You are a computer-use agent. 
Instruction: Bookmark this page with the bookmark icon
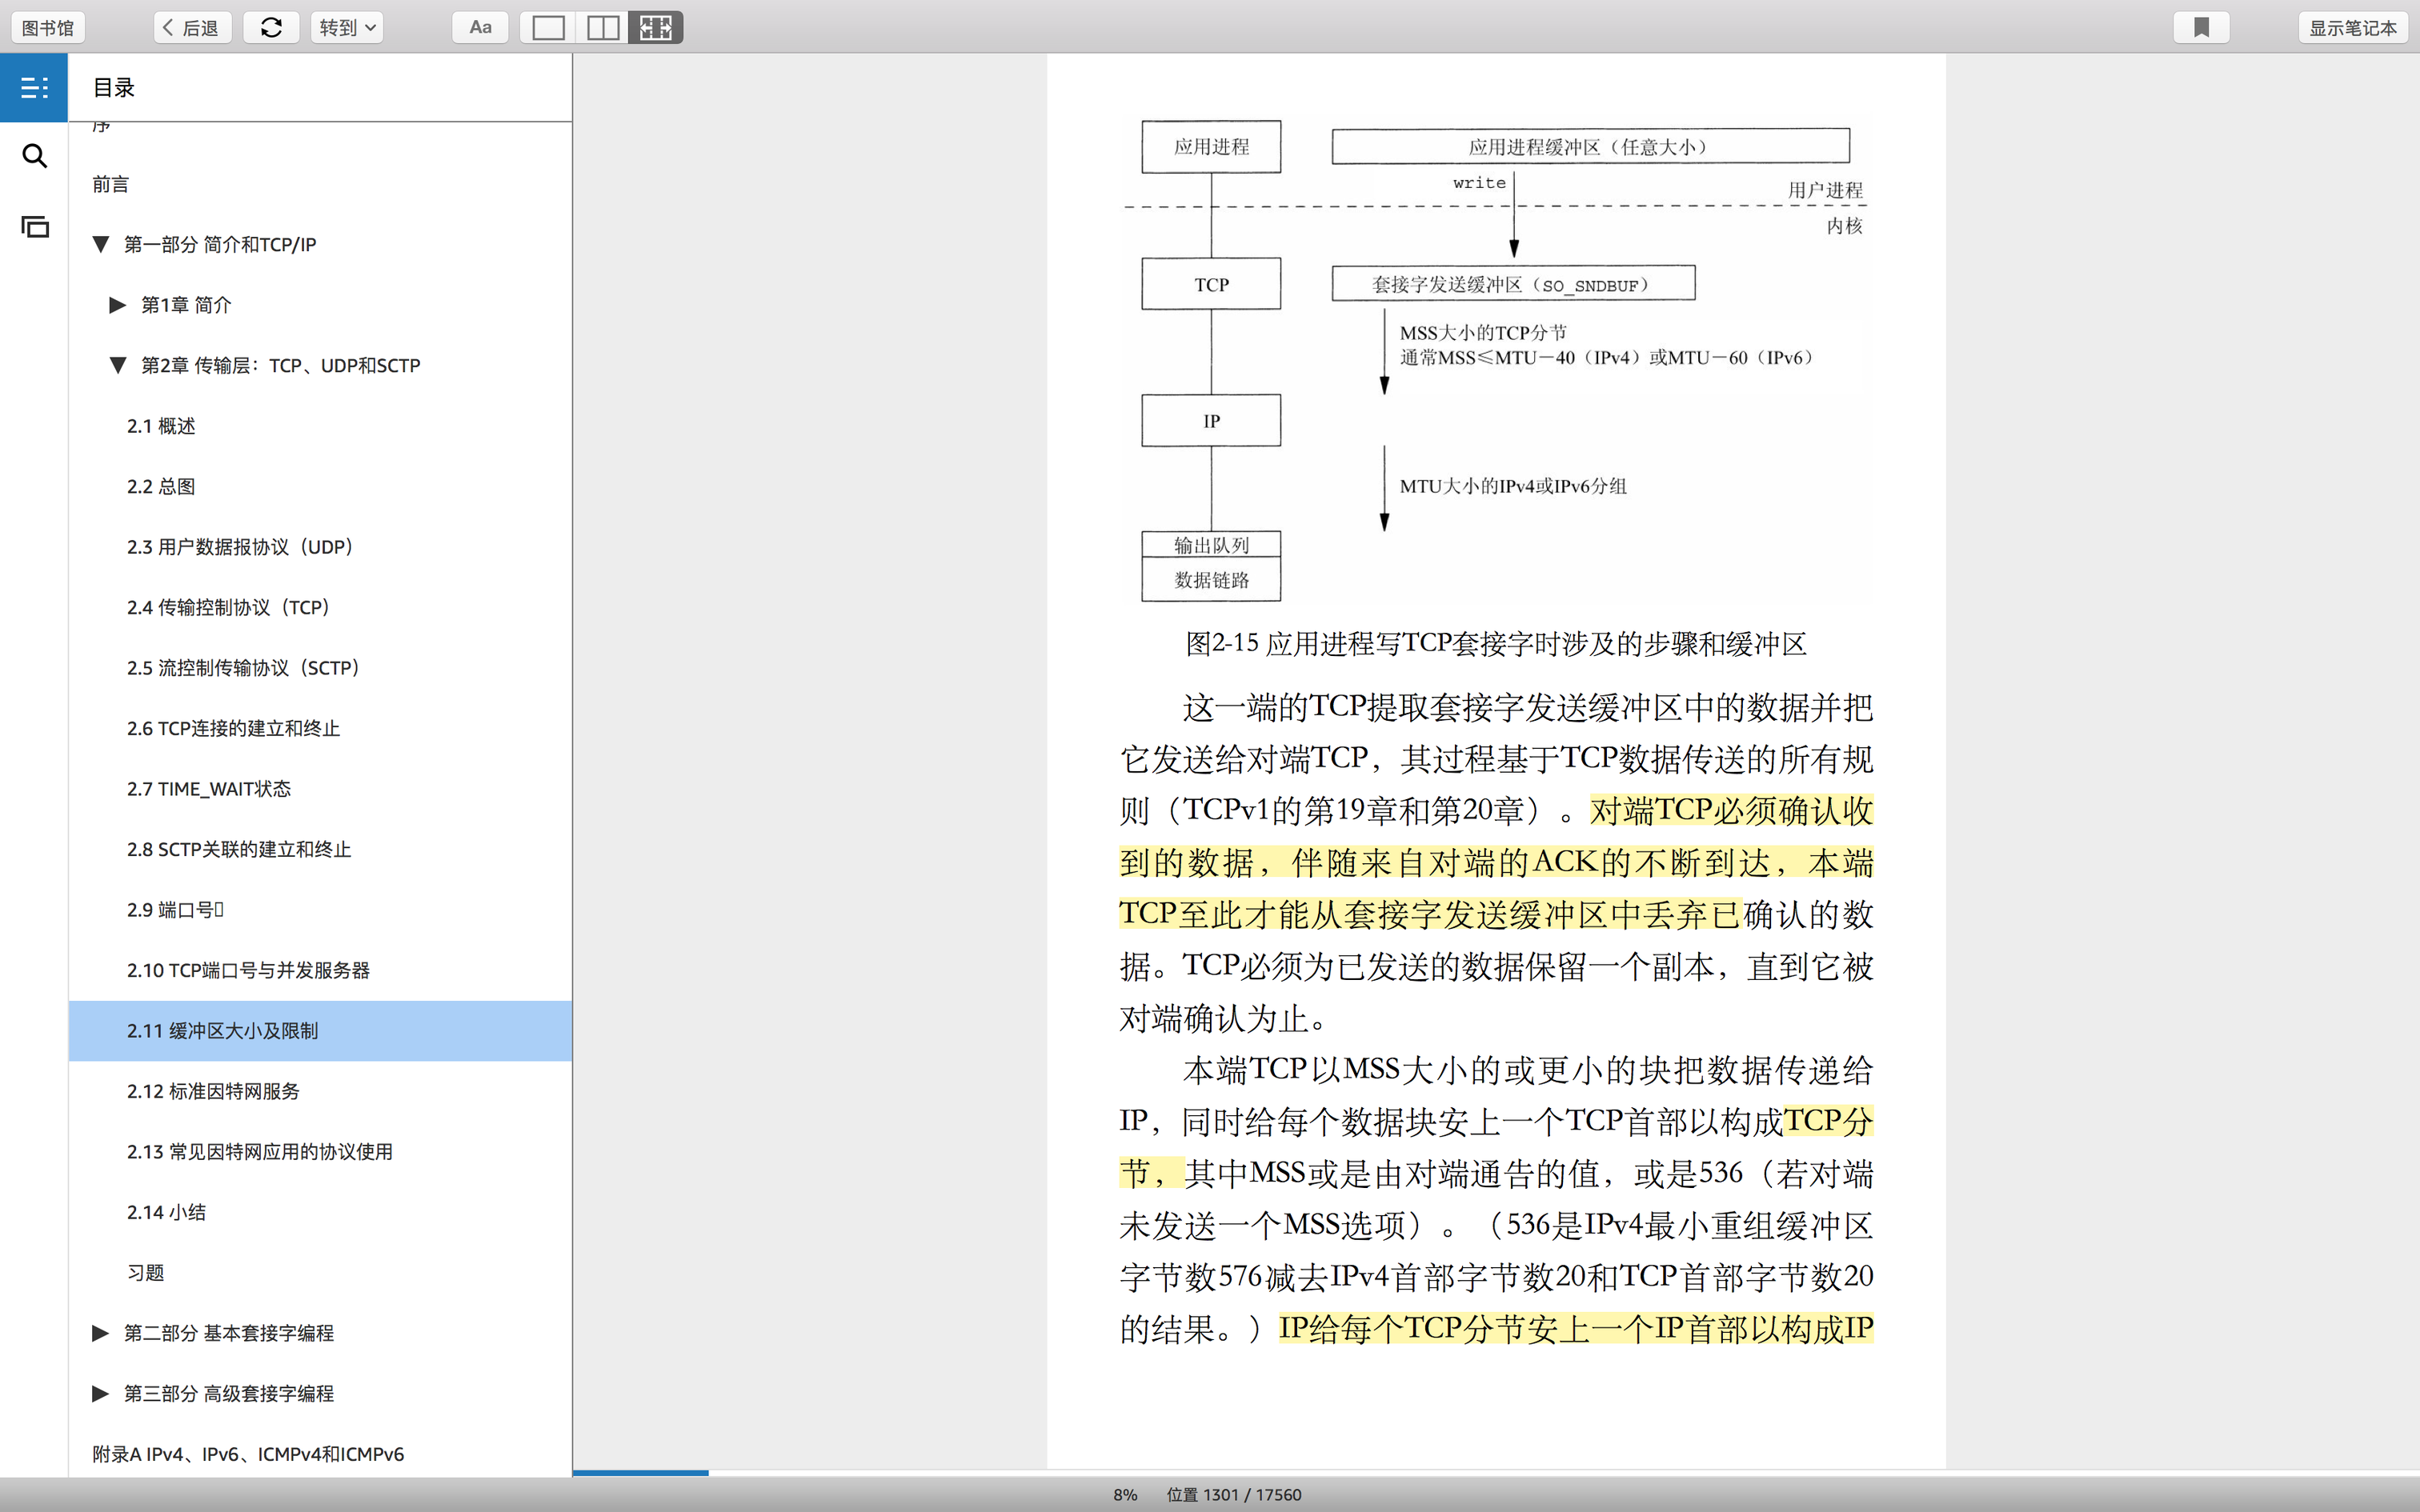(2201, 27)
